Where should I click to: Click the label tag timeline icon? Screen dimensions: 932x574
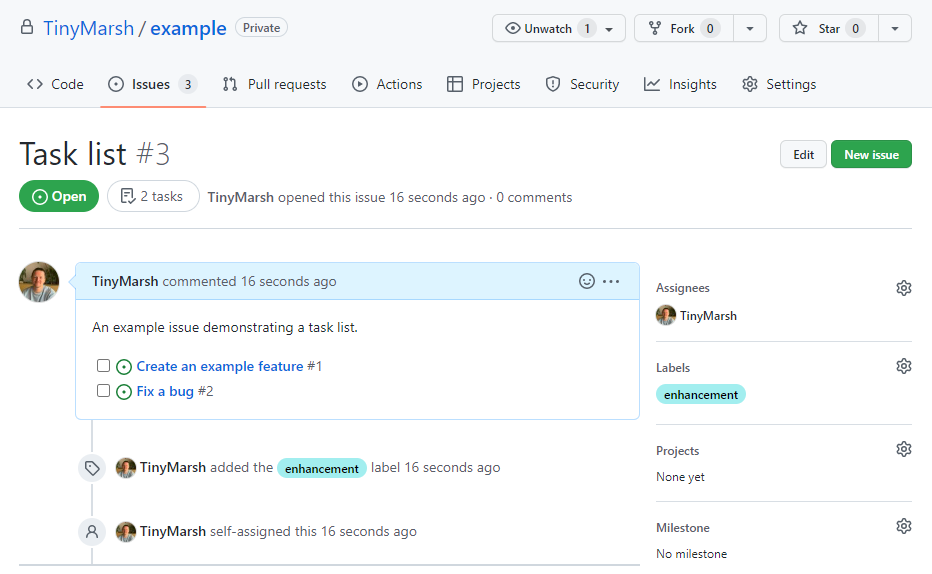point(92,468)
